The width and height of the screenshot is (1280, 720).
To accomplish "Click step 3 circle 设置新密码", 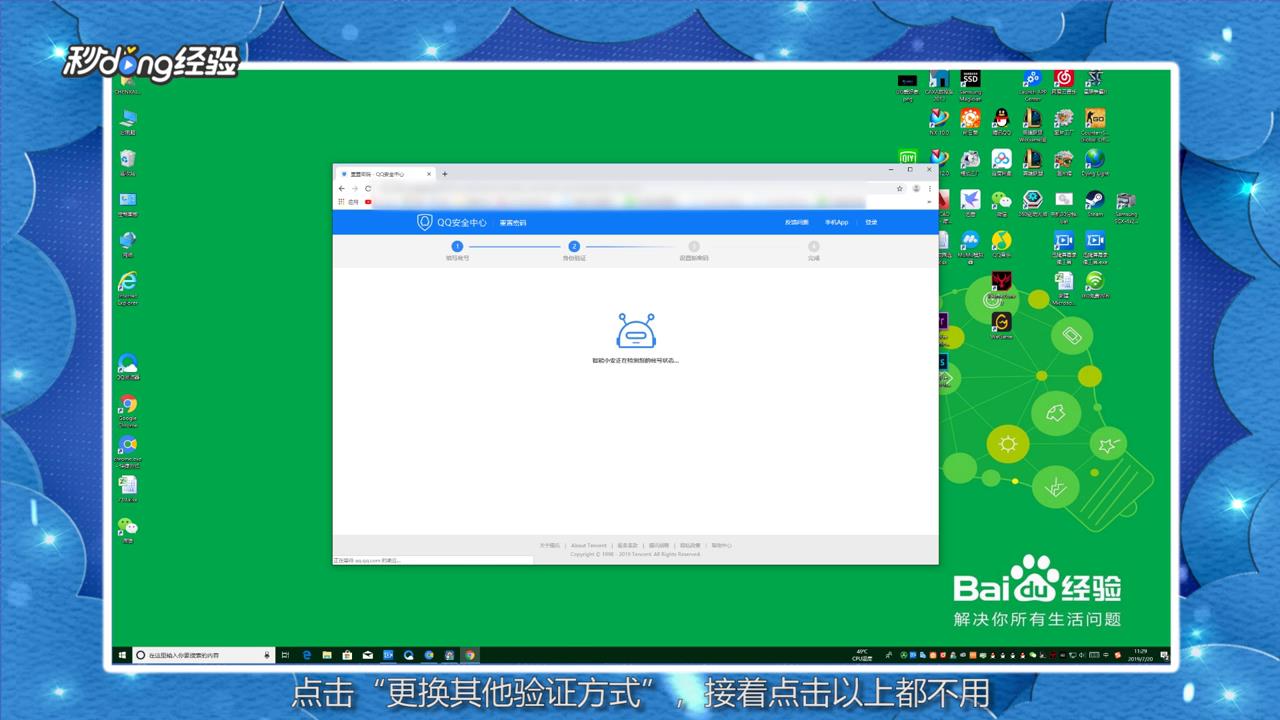I will (694, 246).
